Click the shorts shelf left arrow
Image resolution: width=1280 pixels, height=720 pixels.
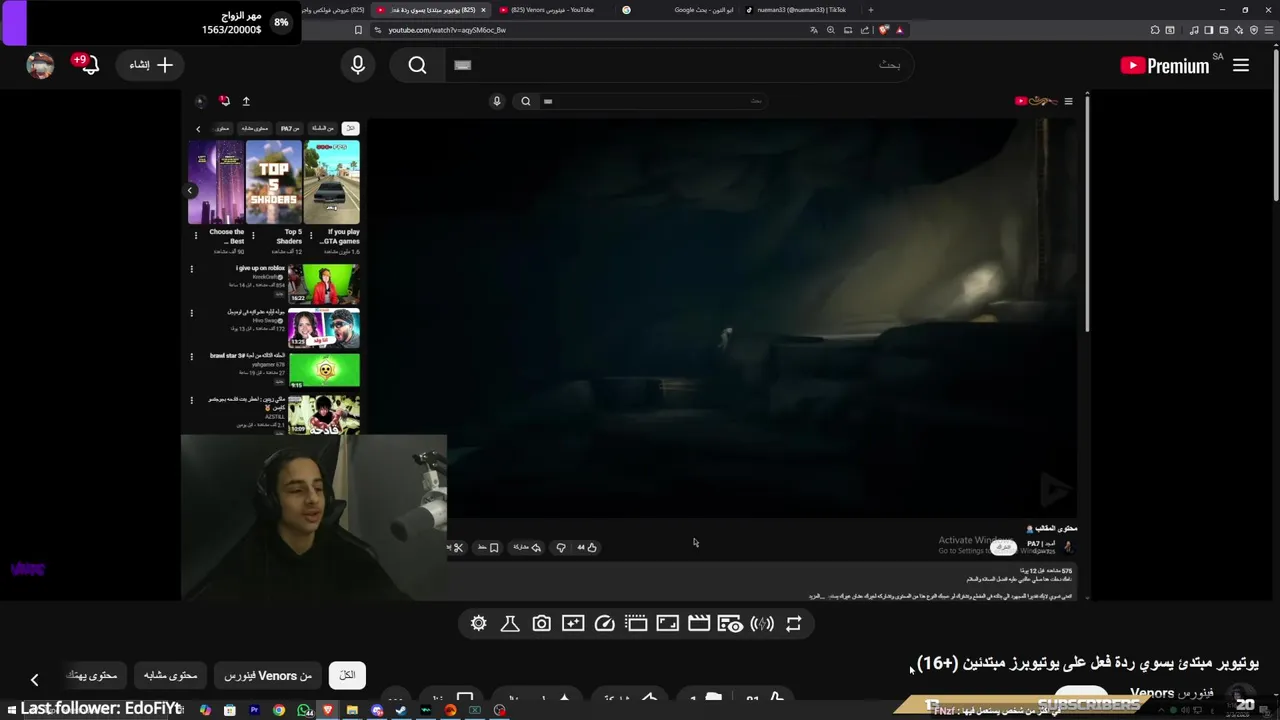coord(190,190)
